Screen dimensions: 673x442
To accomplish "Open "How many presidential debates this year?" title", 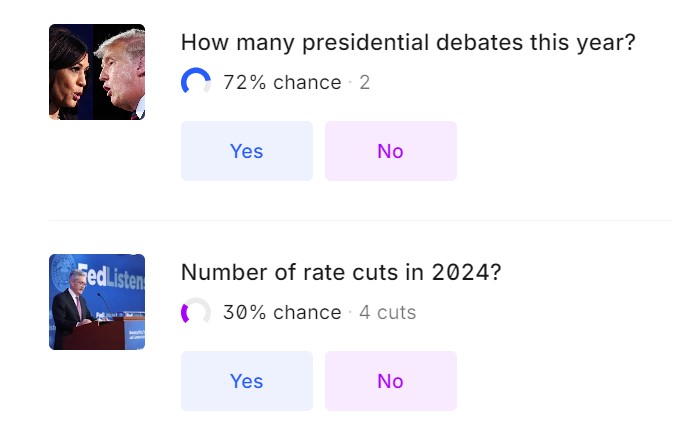I will point(408,43).
